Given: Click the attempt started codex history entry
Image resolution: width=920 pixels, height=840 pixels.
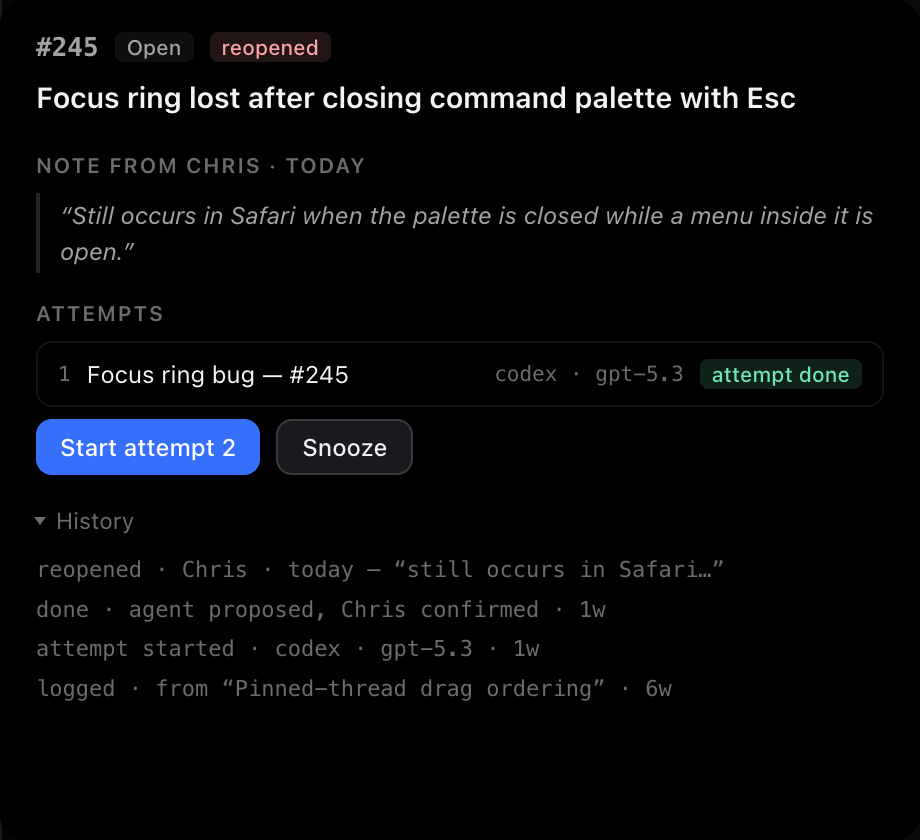Looking at the screenshot, I should click(288, 649).
